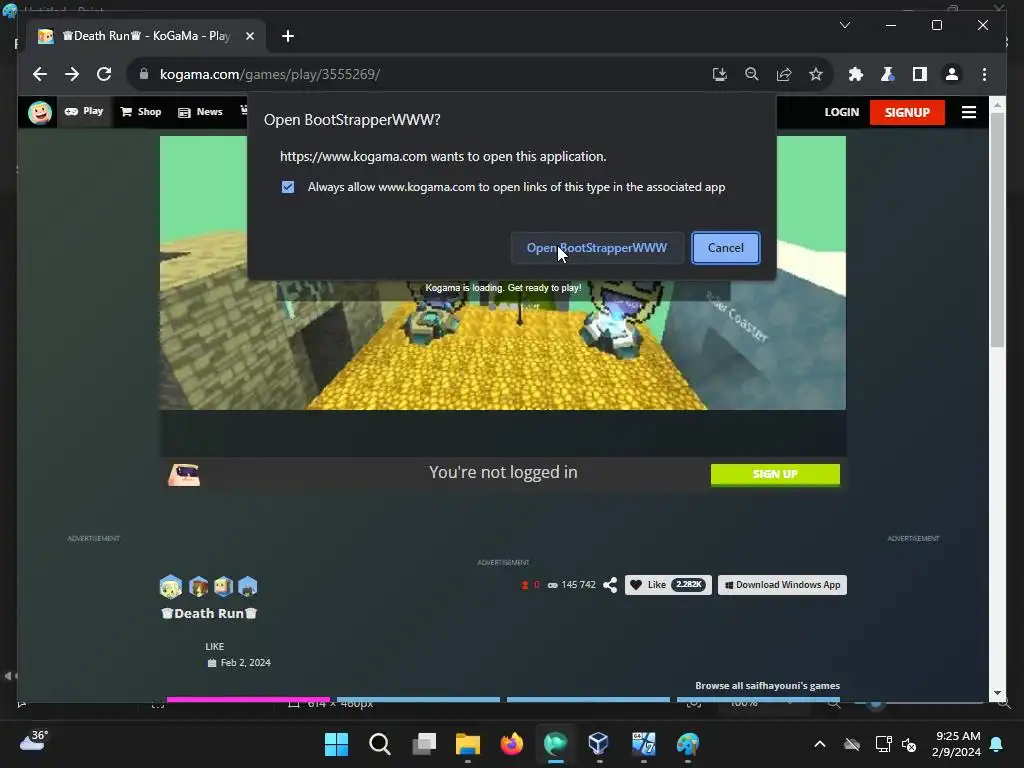Open Task View on the taskbar
The width and height of the screenshot is (1024, 768).
tap(424, 744)
